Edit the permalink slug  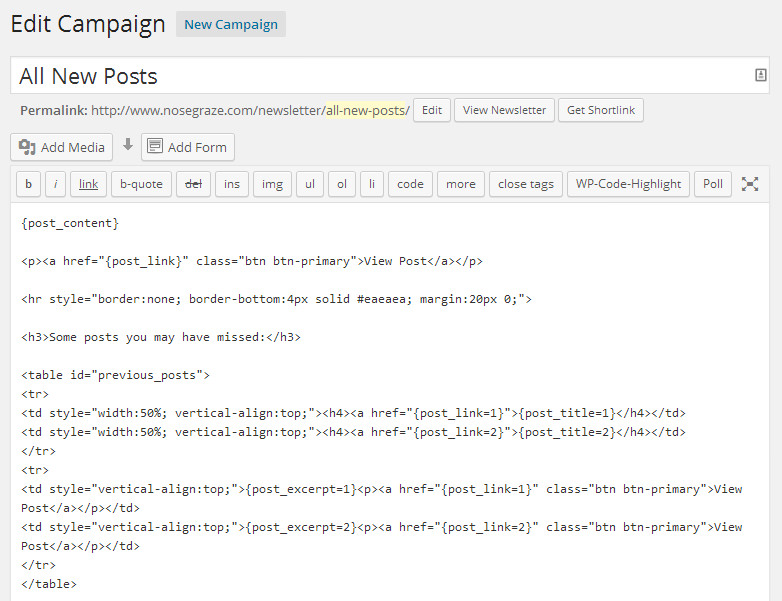click(x=431, y=110)
